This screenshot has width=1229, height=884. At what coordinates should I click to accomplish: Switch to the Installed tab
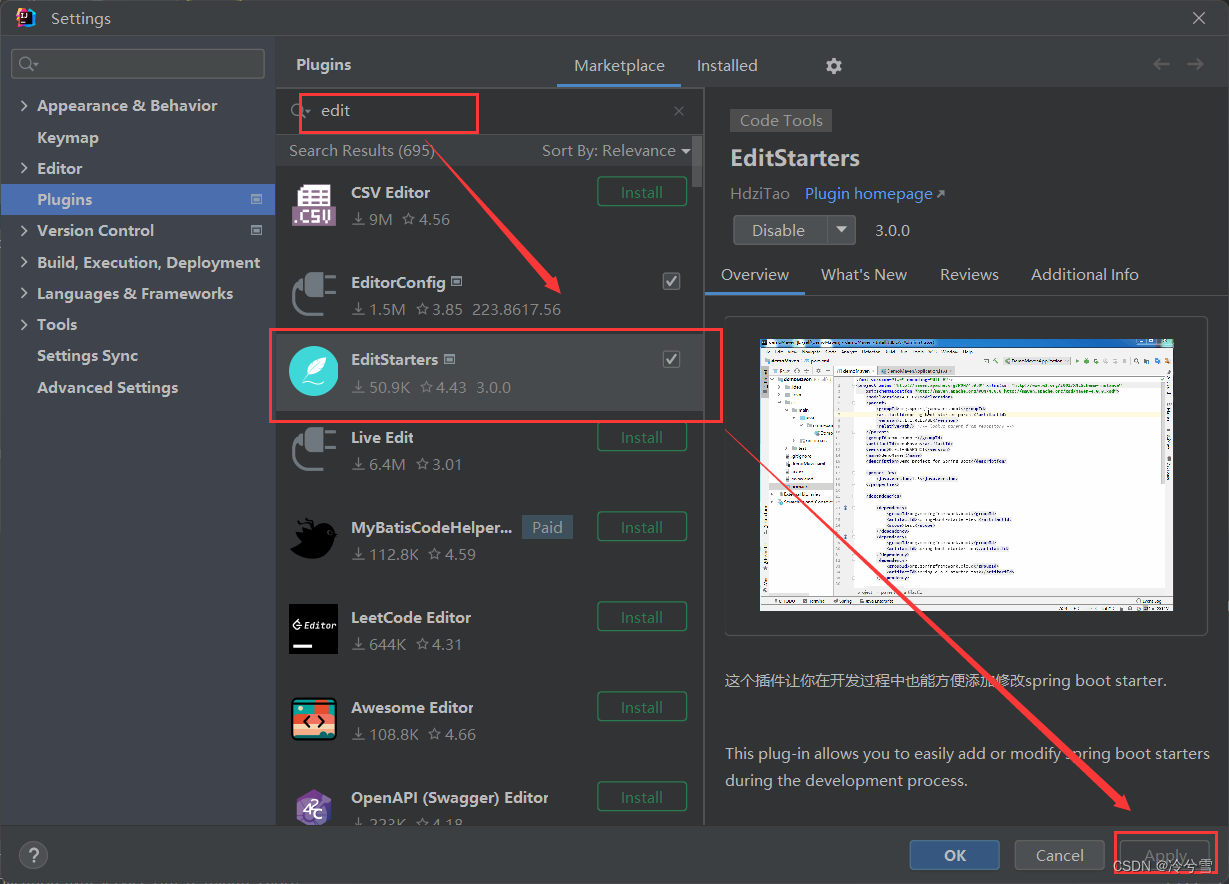click(x=727, y=66)
